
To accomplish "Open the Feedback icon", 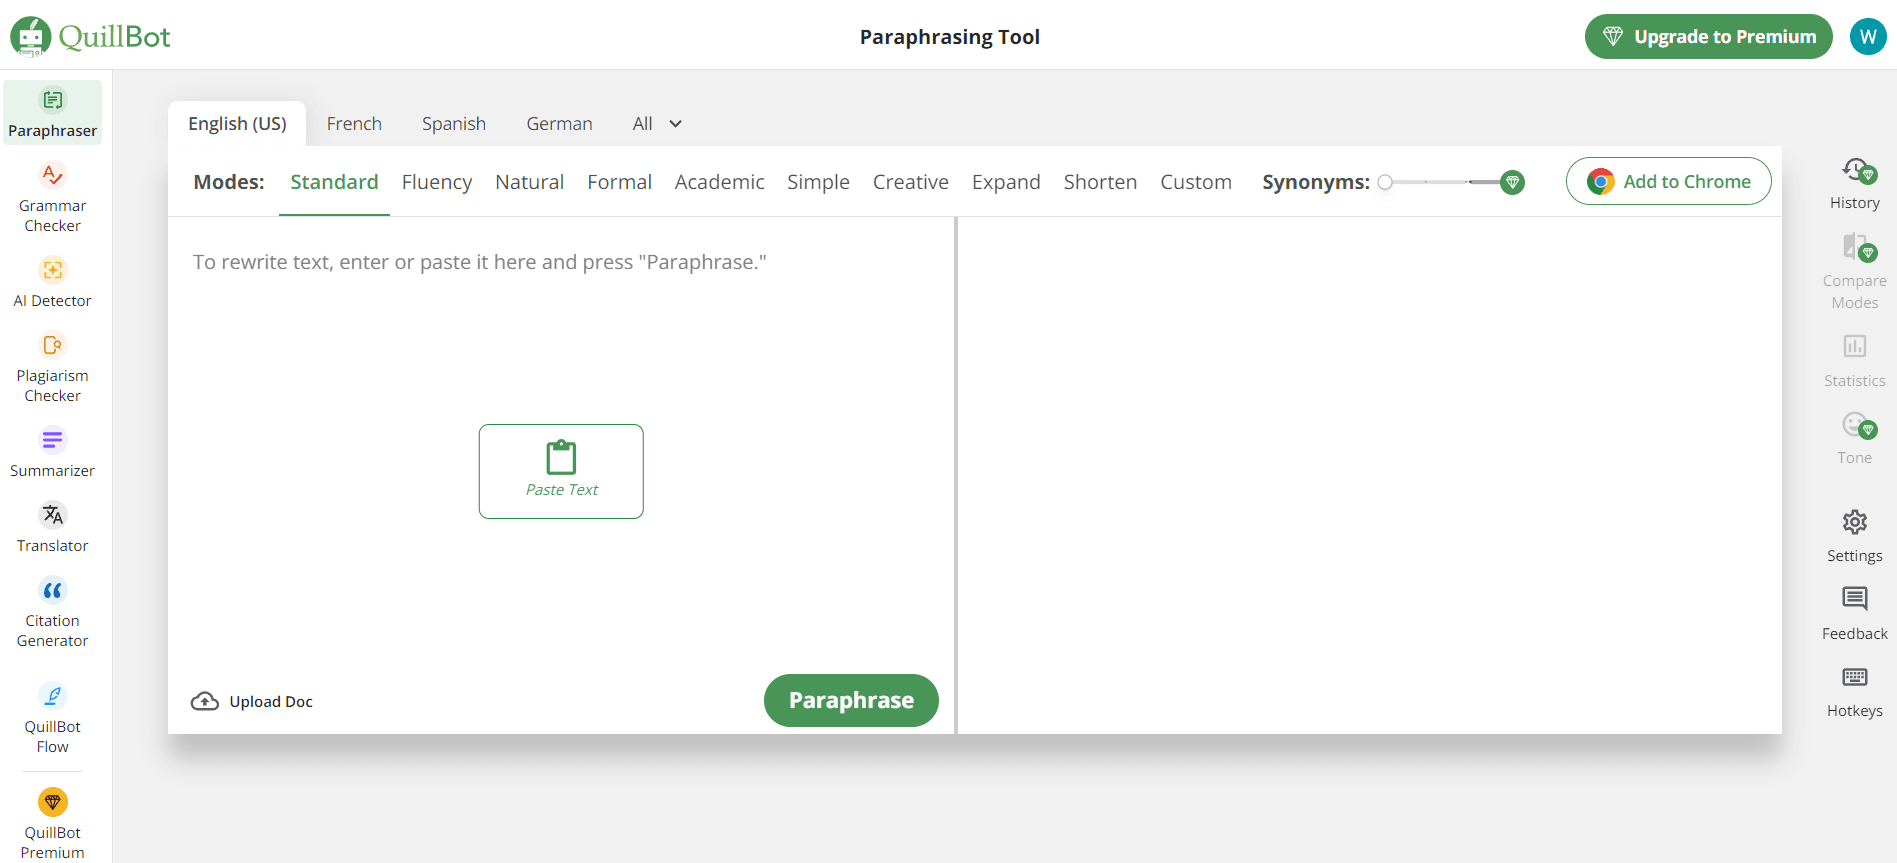I will [1854, 599].
